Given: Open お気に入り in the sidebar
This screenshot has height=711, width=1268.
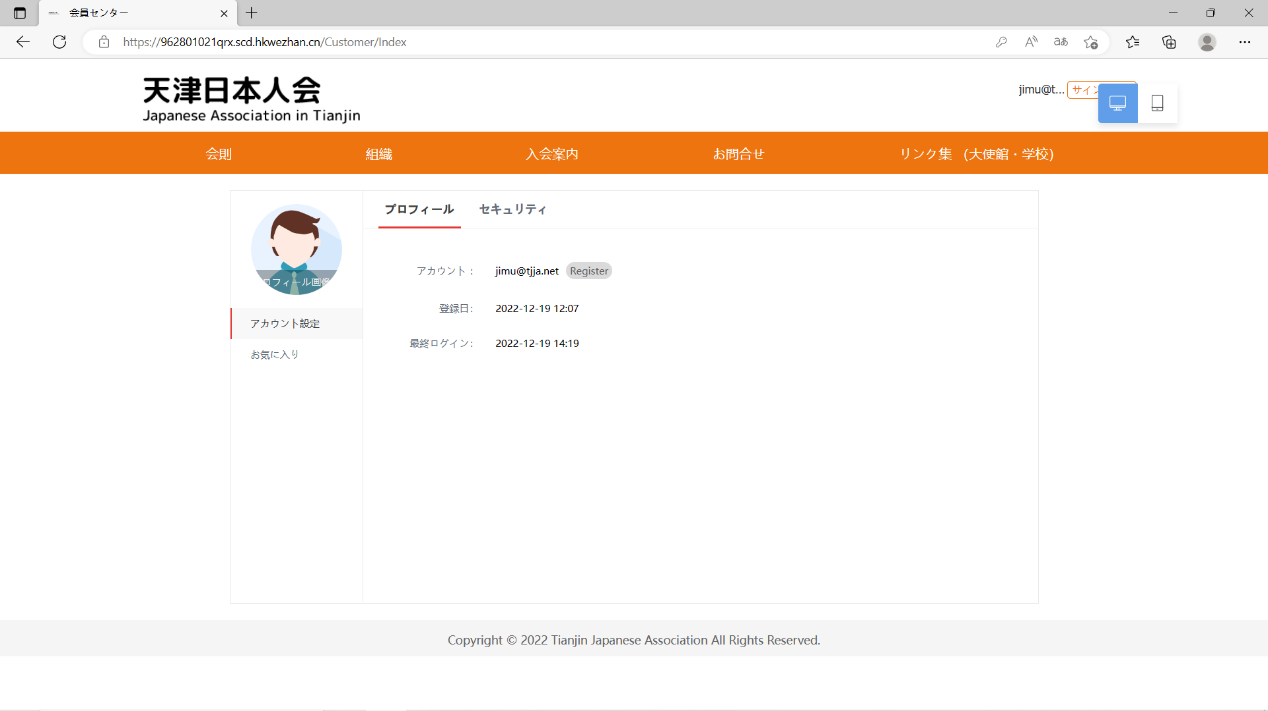Looking at the screenshot, I should 275,355.
